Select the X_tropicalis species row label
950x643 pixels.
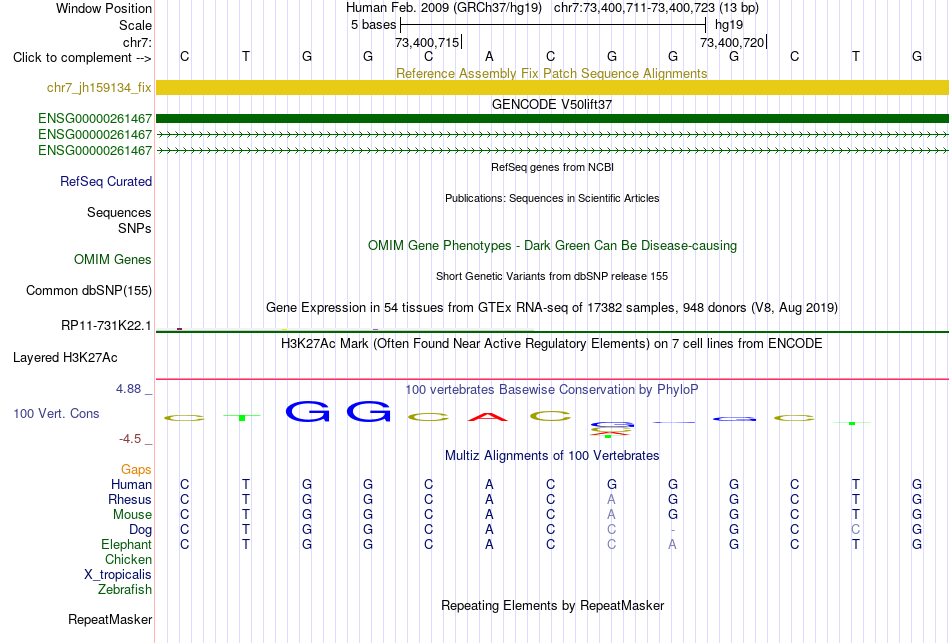tap(118, 575)
